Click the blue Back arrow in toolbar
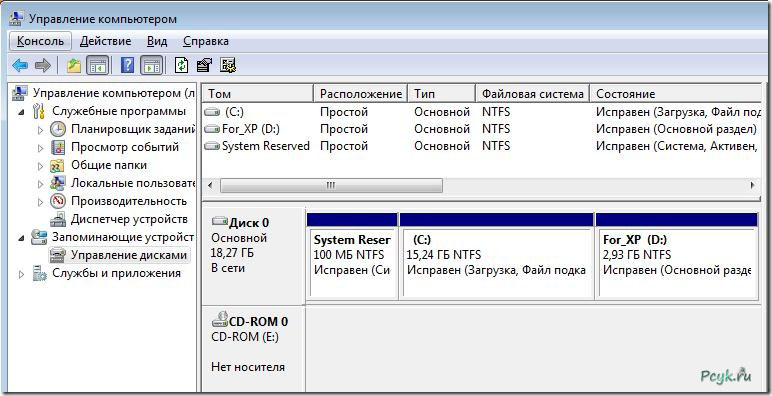 coord(20,65)
